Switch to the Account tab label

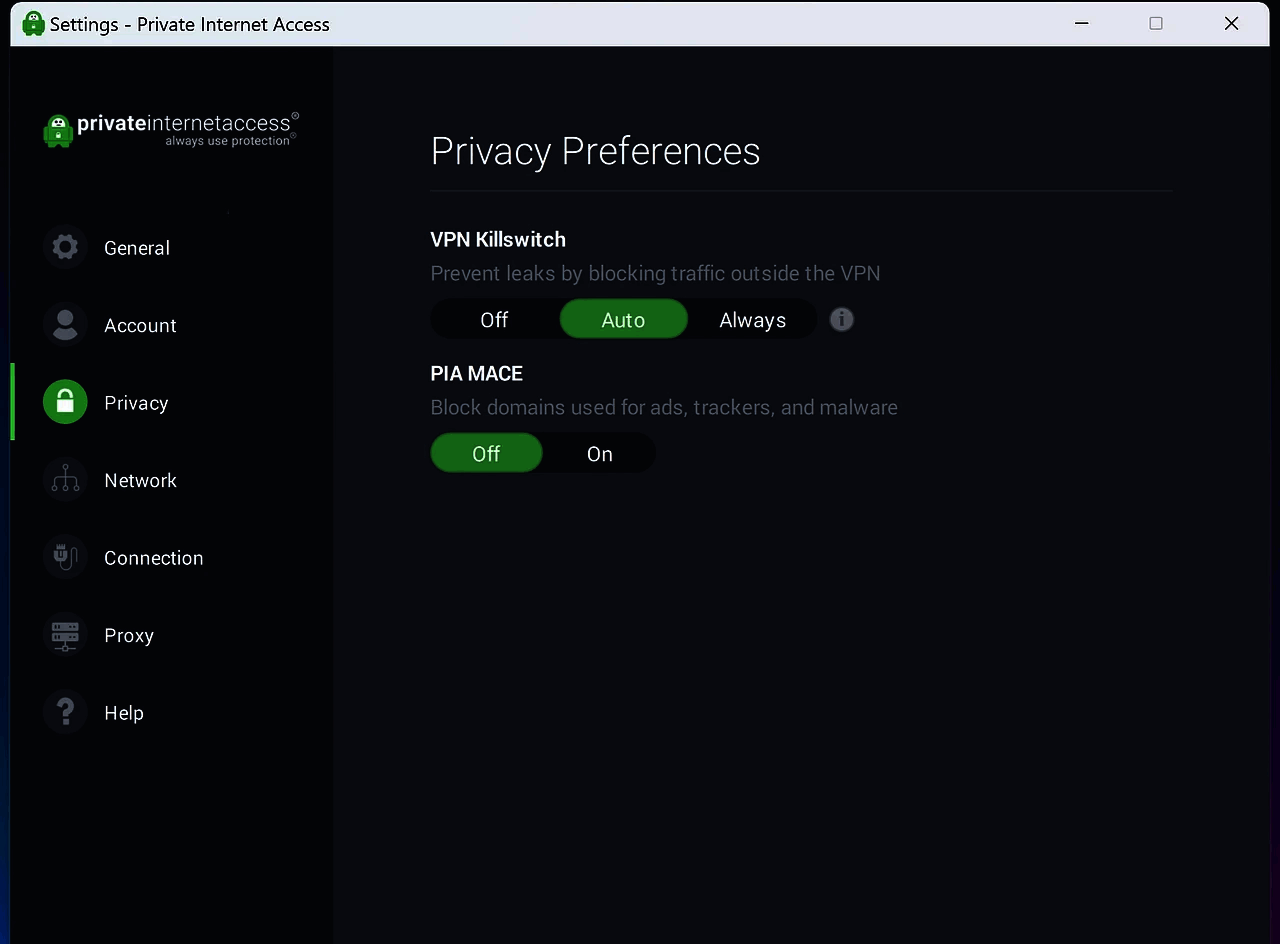point(140,326)
